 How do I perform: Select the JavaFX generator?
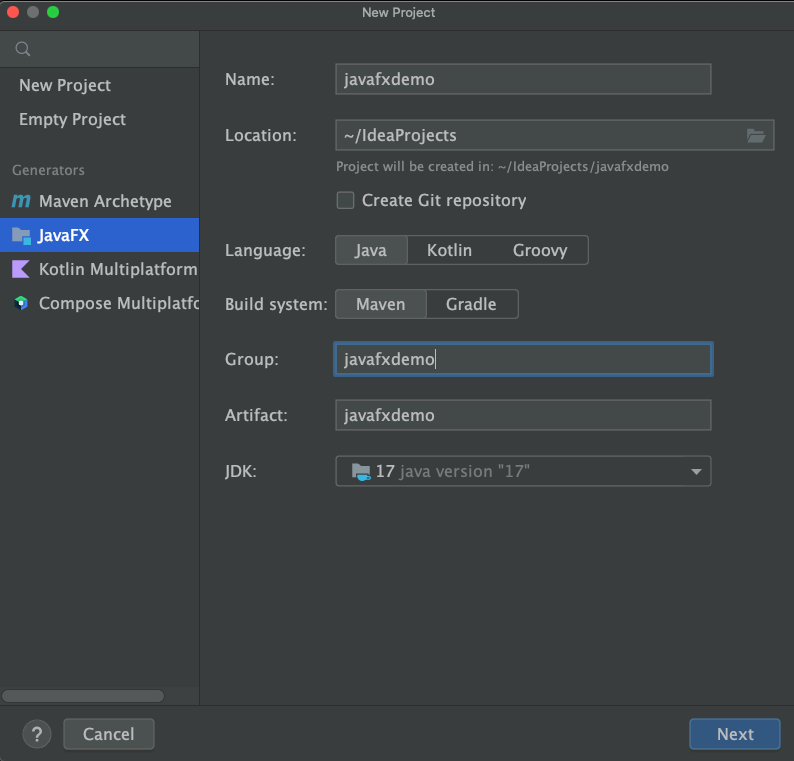click(x=100, y=235)
